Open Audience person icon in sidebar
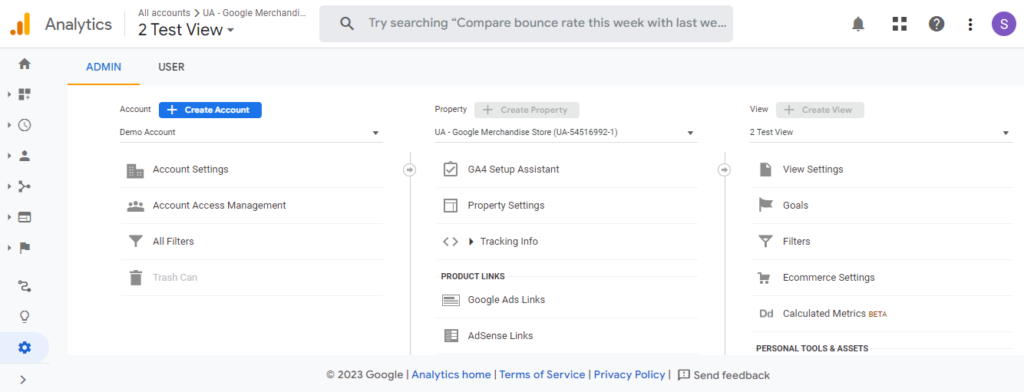 (24, 156)
